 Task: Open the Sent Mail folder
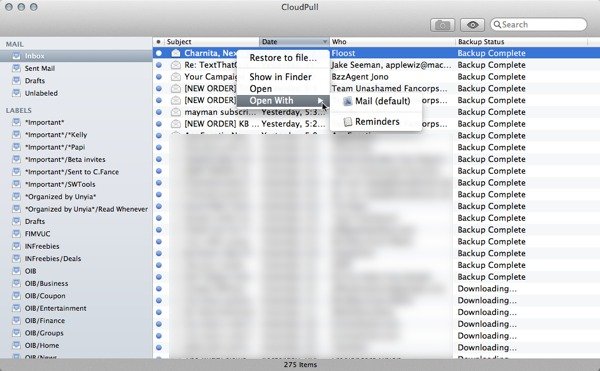[x=76, y=68]
